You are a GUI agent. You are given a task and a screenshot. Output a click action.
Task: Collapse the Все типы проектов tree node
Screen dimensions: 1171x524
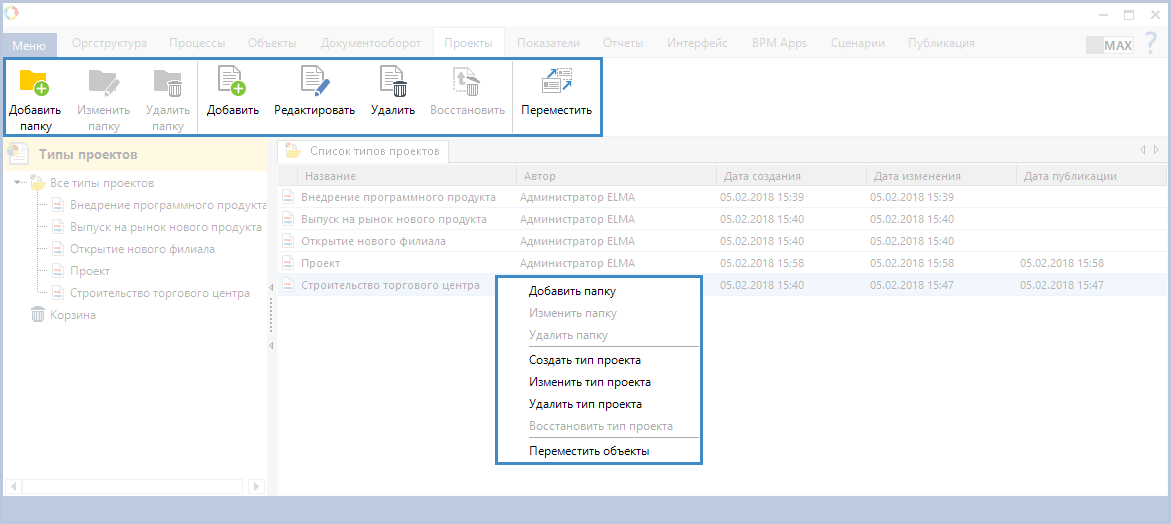coord(18,182)
